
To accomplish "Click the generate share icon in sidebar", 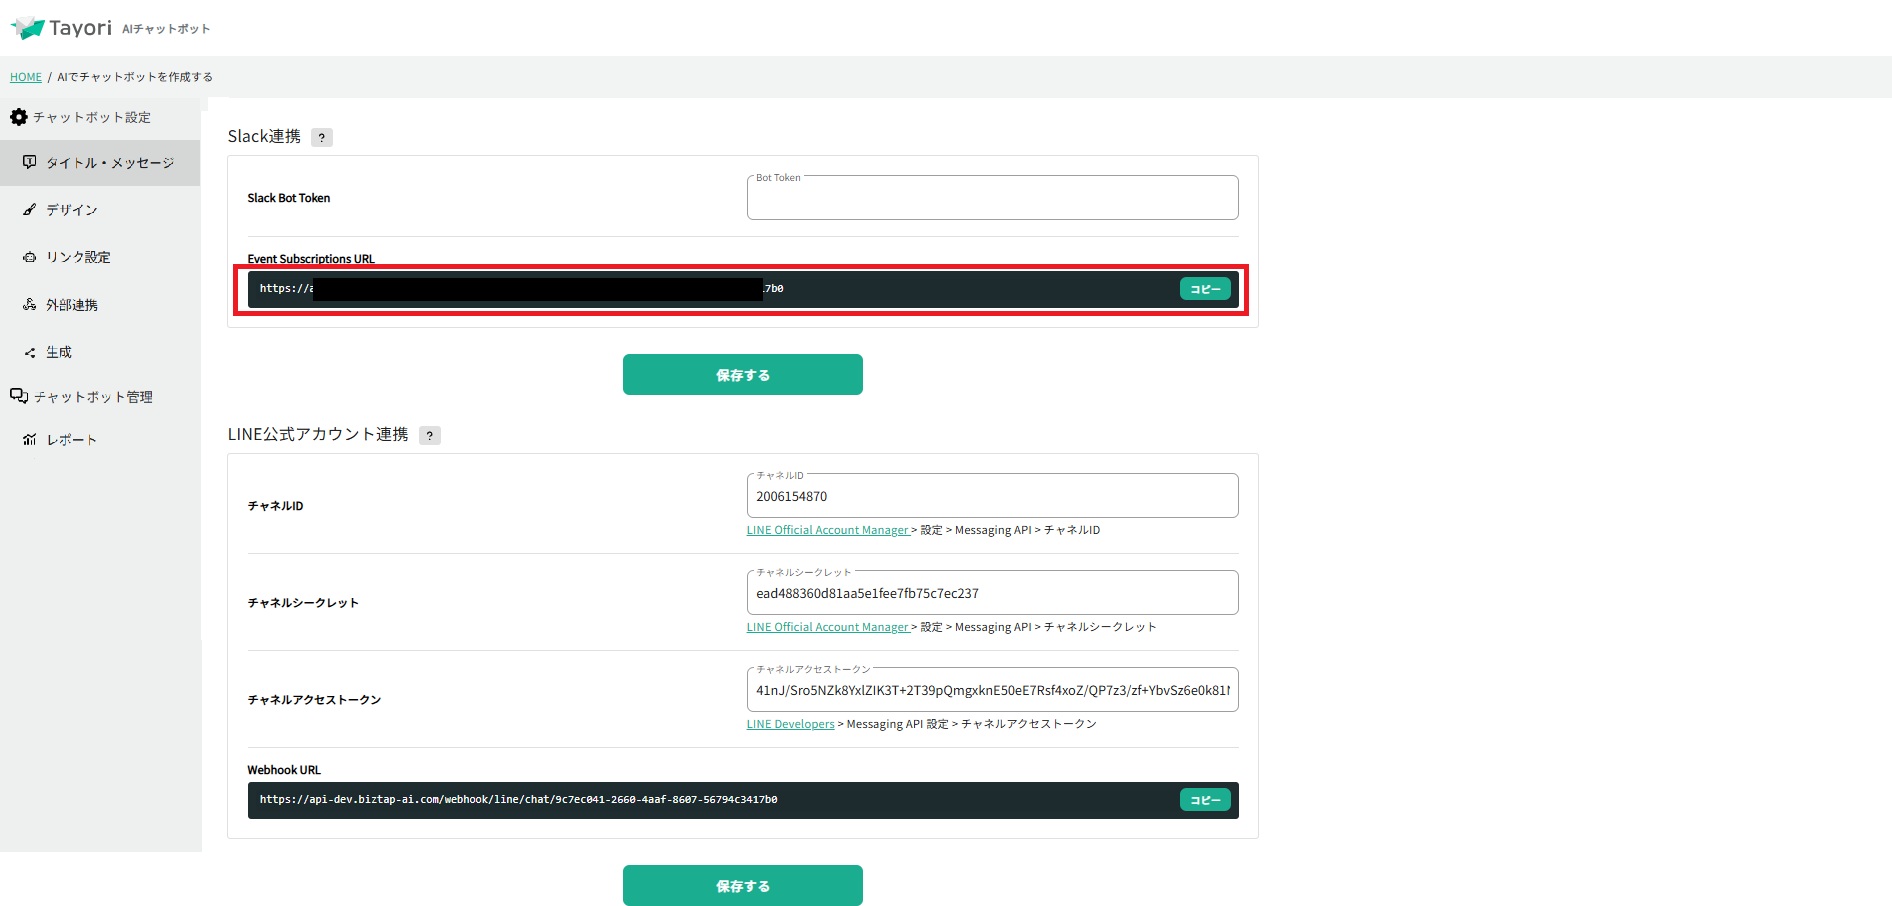I will (x=30, y=353).
